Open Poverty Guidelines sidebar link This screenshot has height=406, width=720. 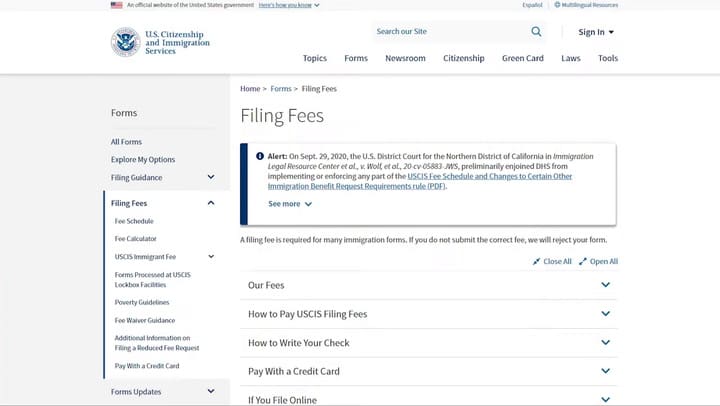142,302
